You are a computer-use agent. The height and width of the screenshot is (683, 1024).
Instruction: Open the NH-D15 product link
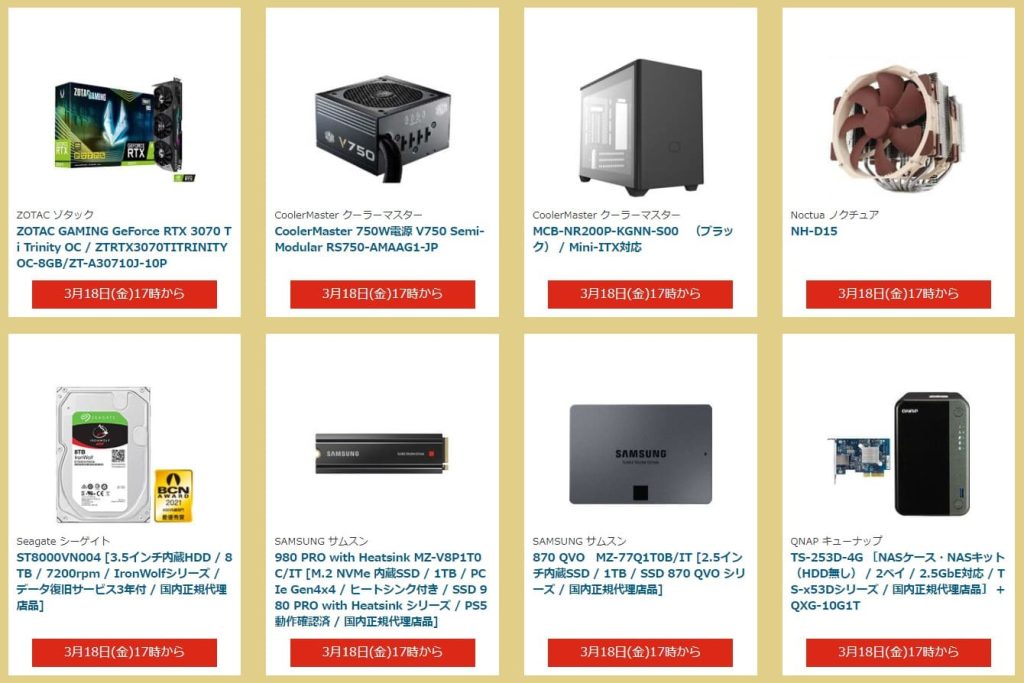[x=814, y=231]
